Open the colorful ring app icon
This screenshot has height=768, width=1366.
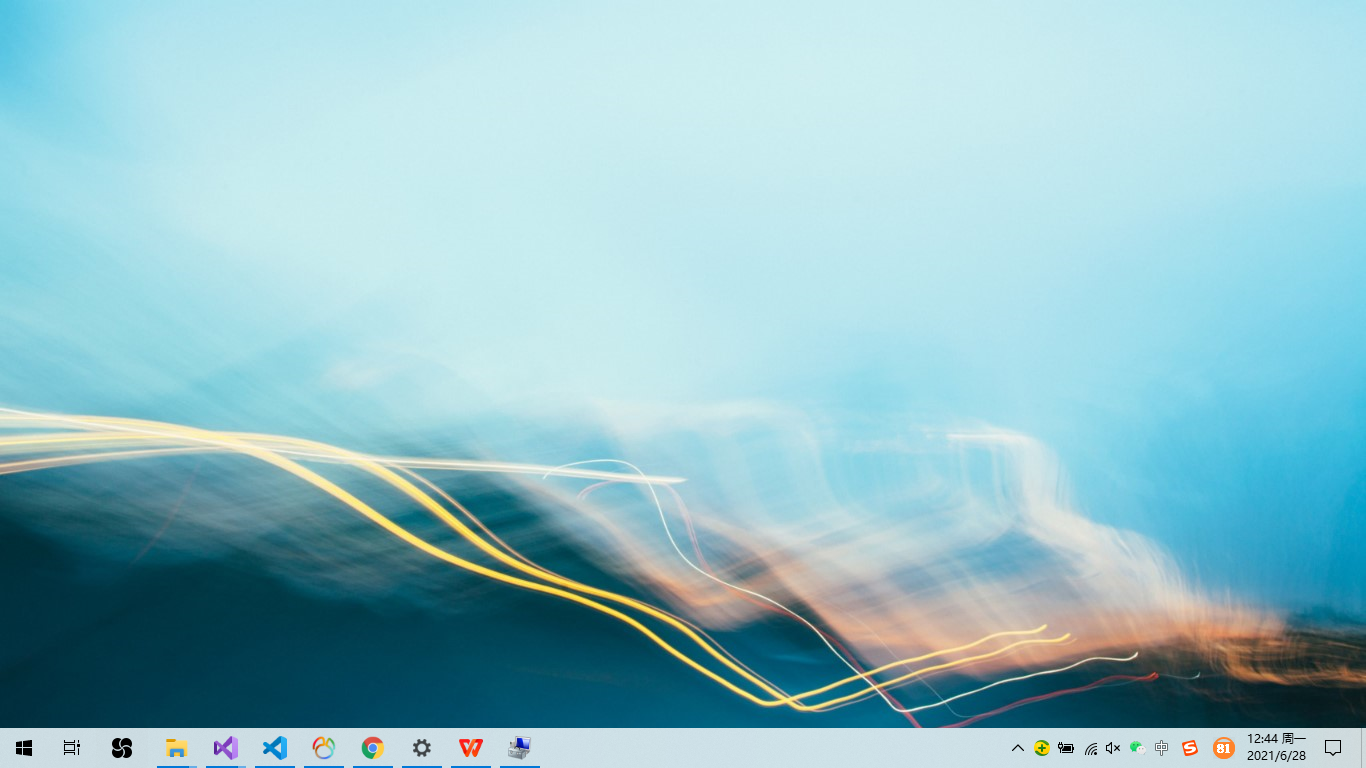tap(324, 748)
